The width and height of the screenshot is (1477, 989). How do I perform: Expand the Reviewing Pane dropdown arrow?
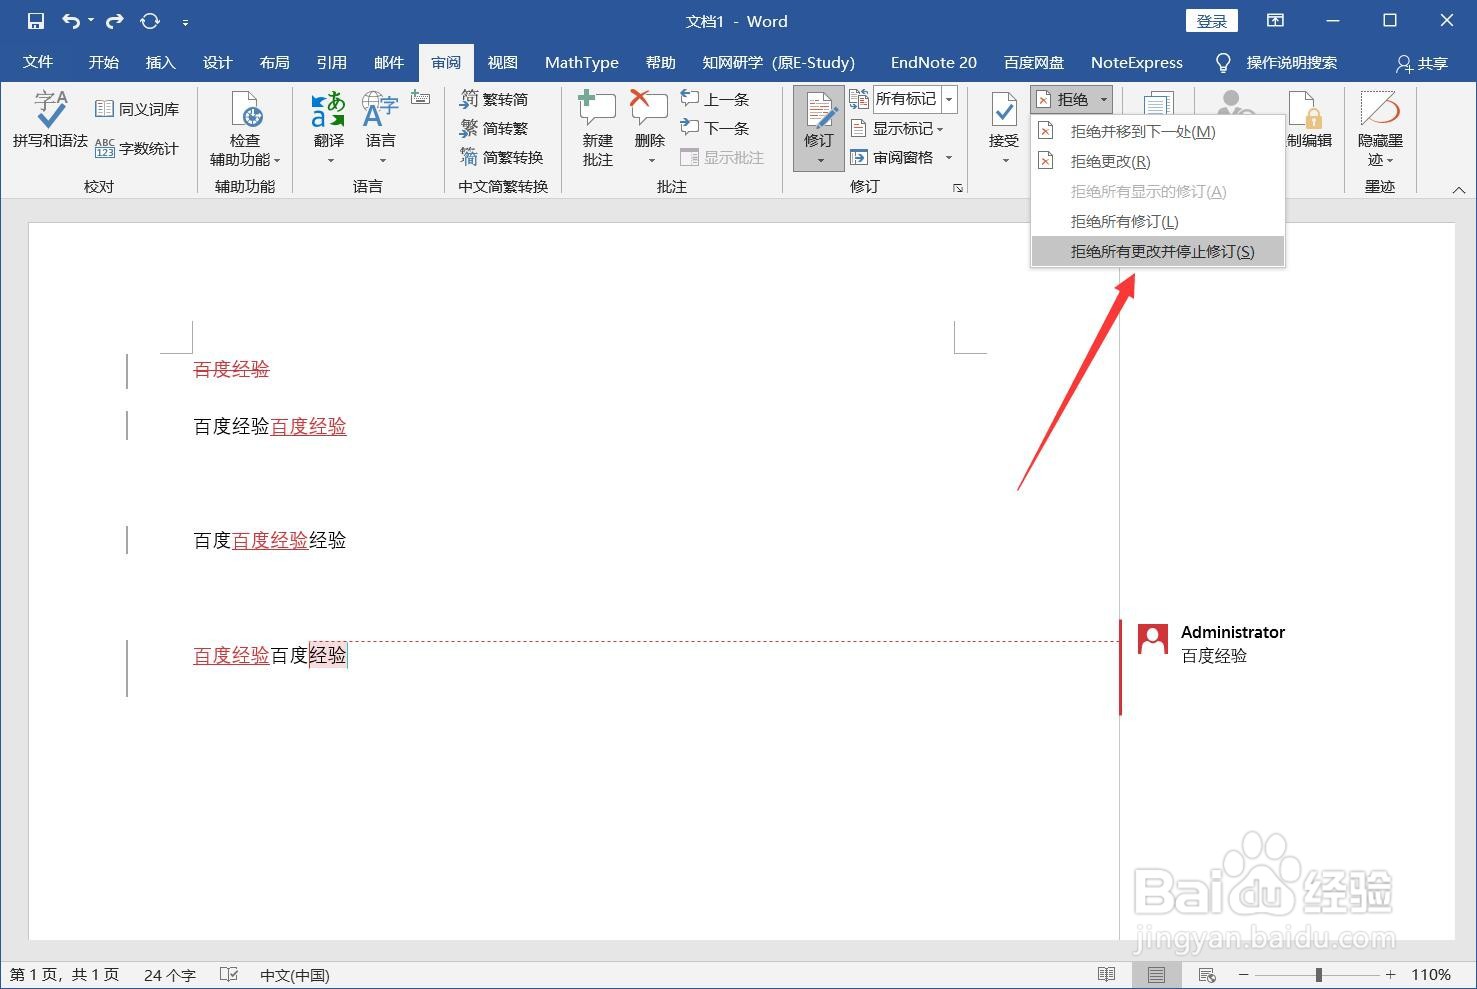[x=948, y=157]
